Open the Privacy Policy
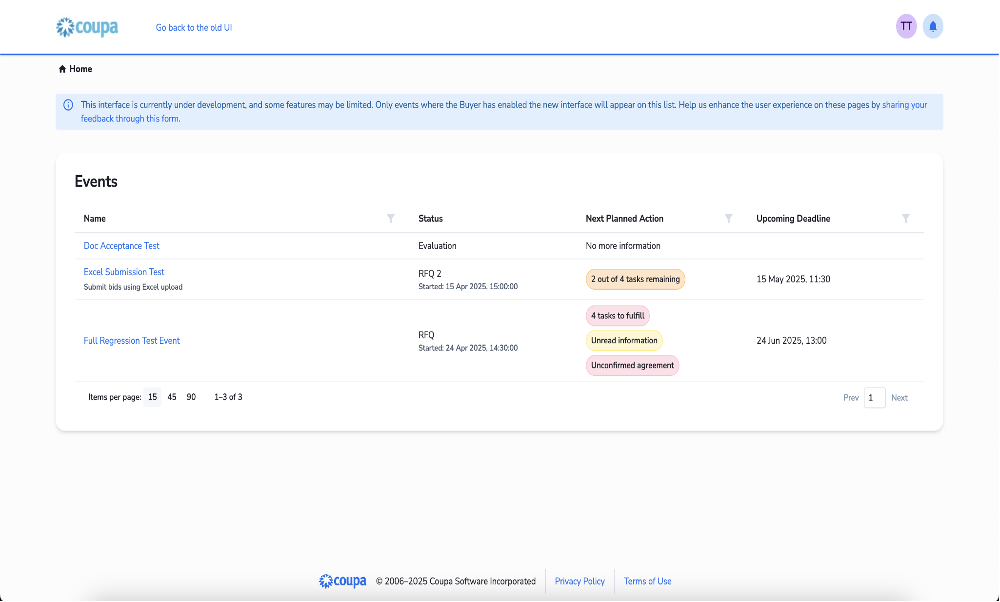Viewport: 1000px width, 602px height. 579,581
